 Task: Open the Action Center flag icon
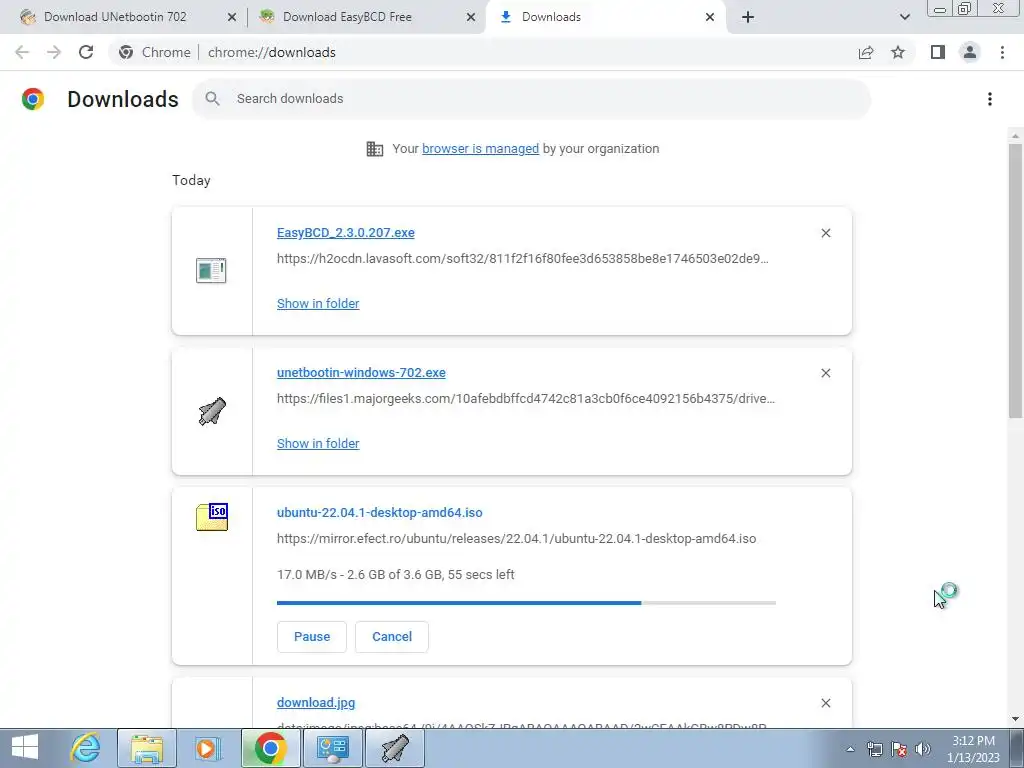click(x=899, y=749)
